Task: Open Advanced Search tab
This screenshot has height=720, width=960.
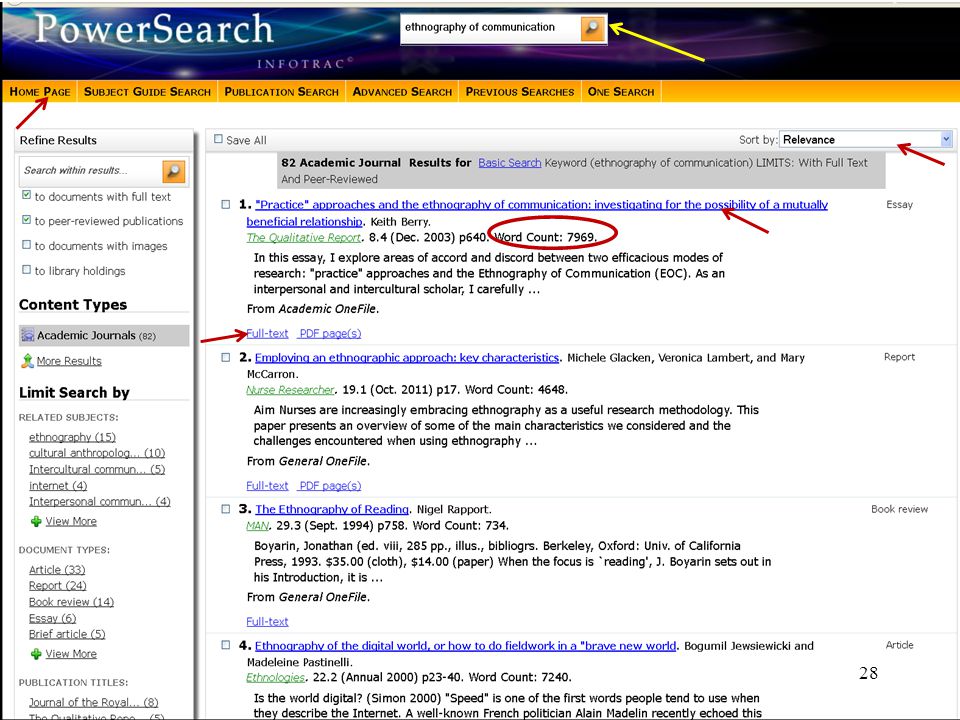Action: [x=402, y=92]
